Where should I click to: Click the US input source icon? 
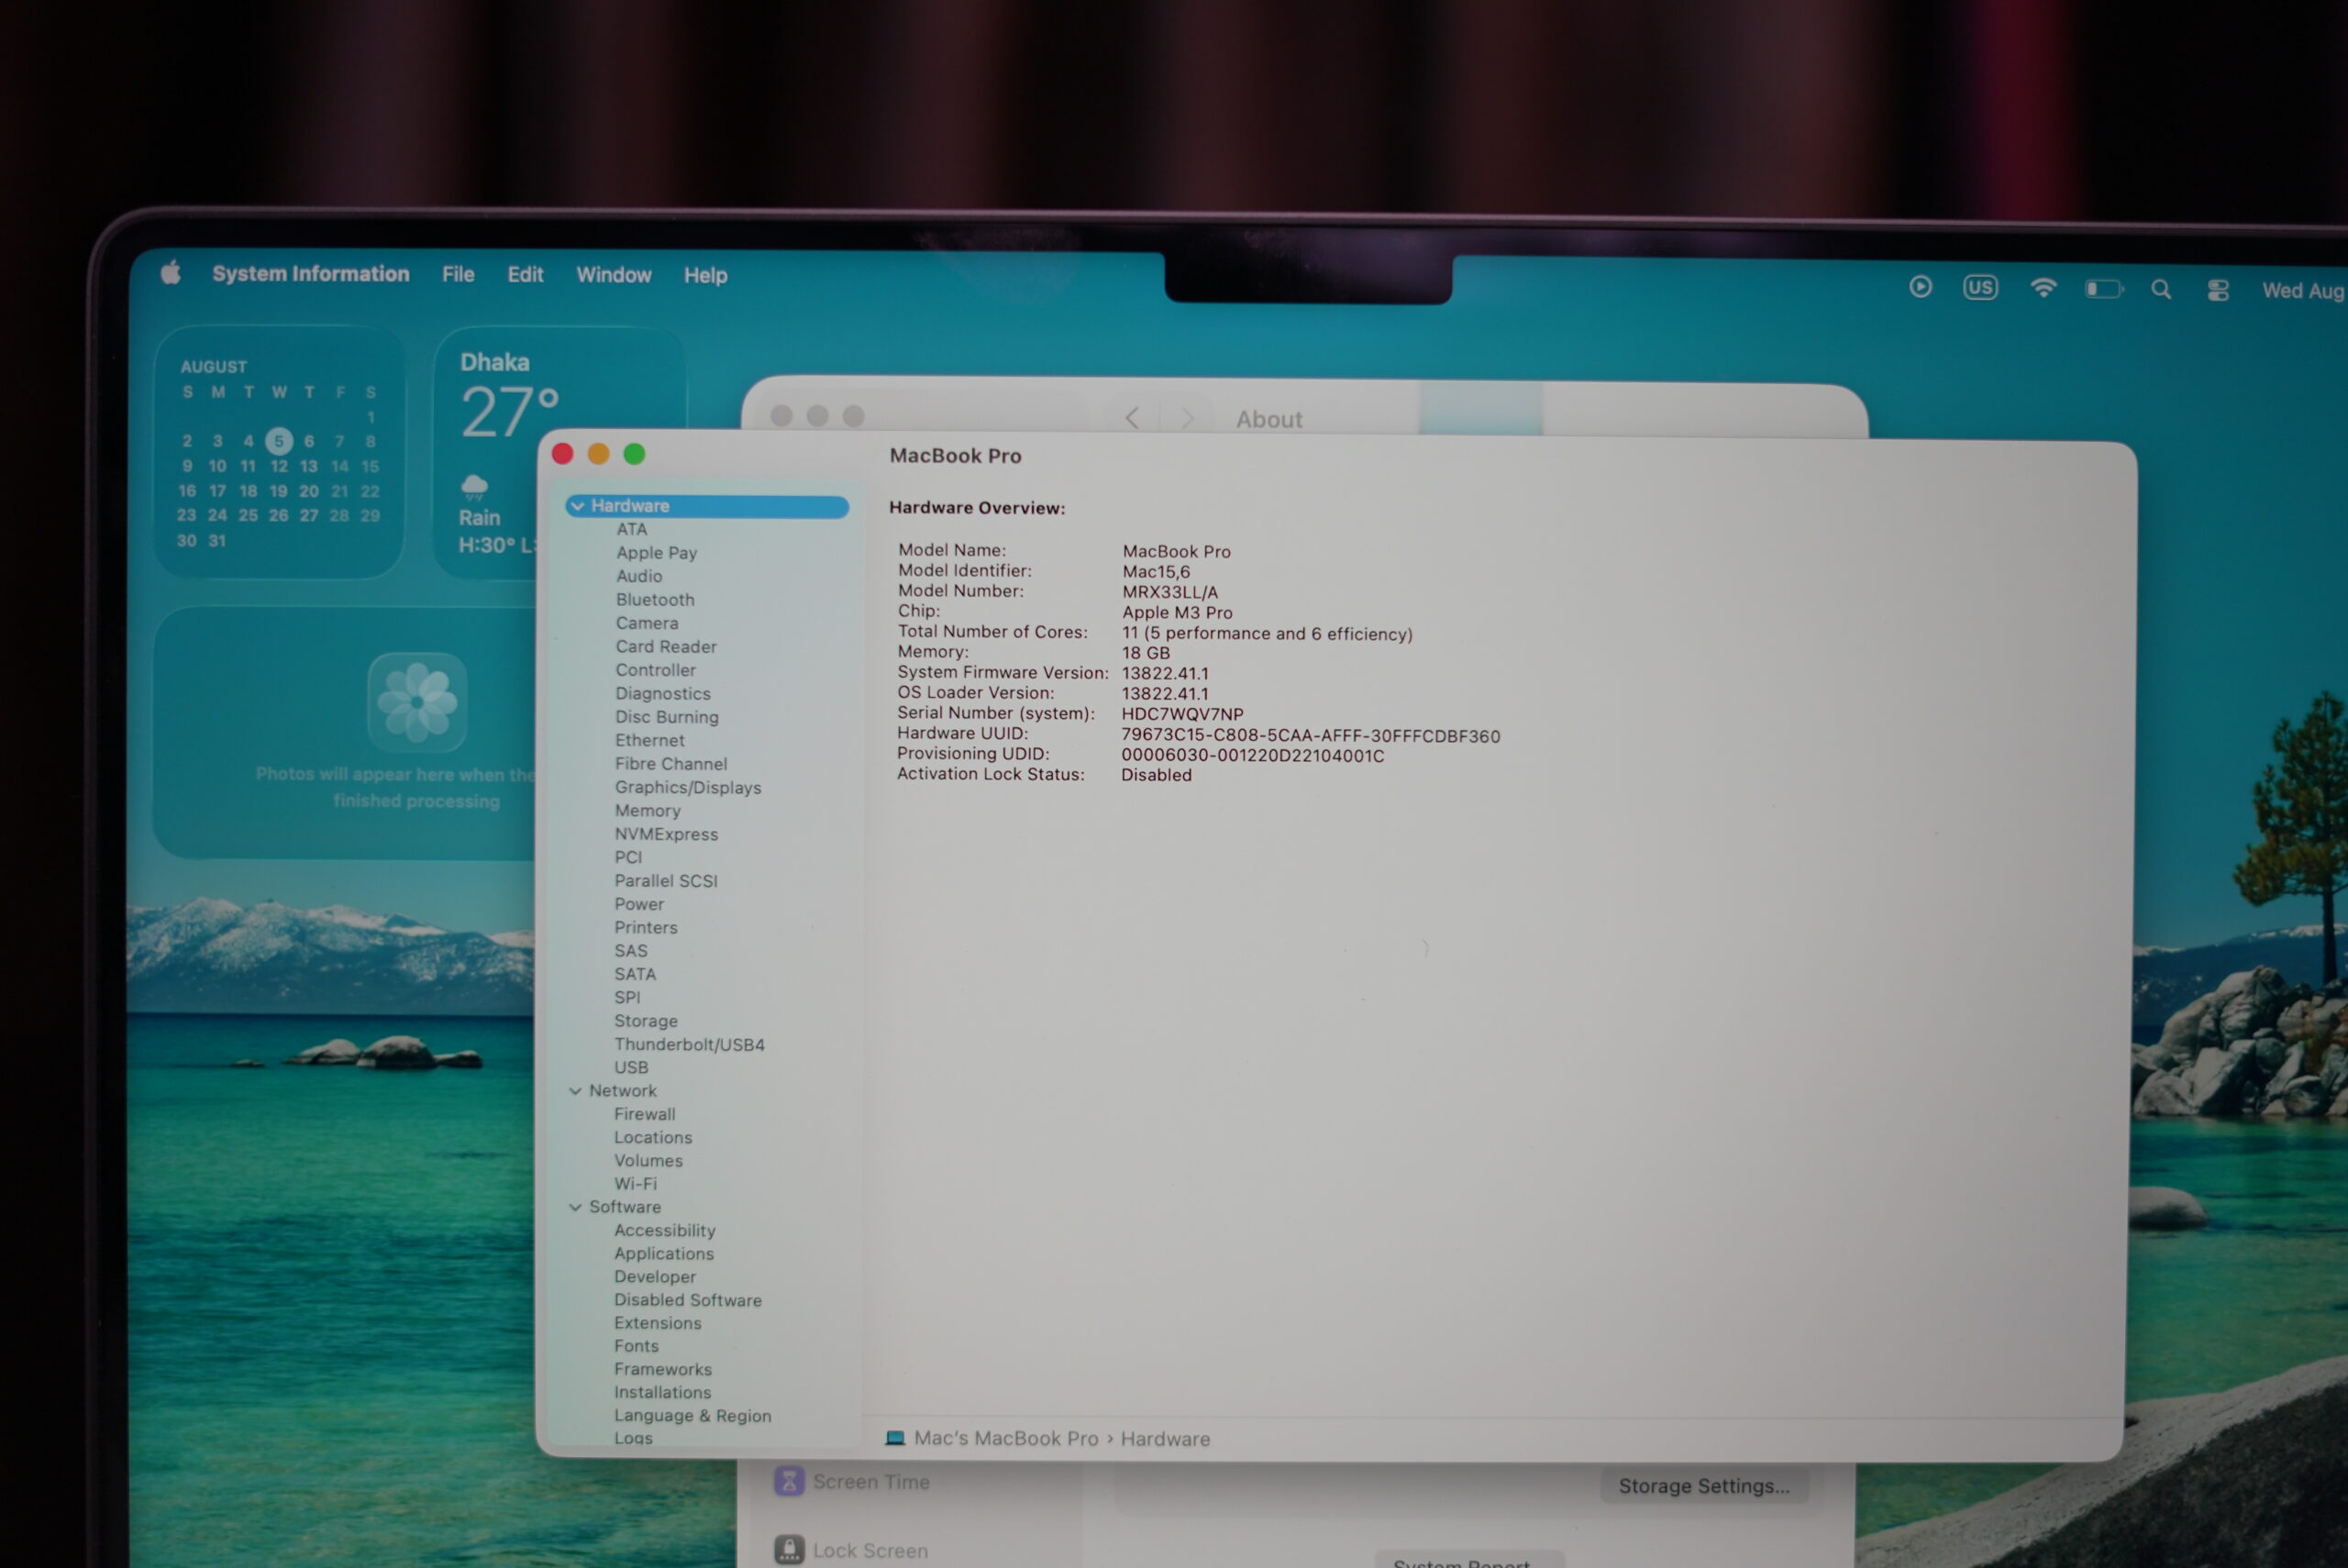(1980, 288)
